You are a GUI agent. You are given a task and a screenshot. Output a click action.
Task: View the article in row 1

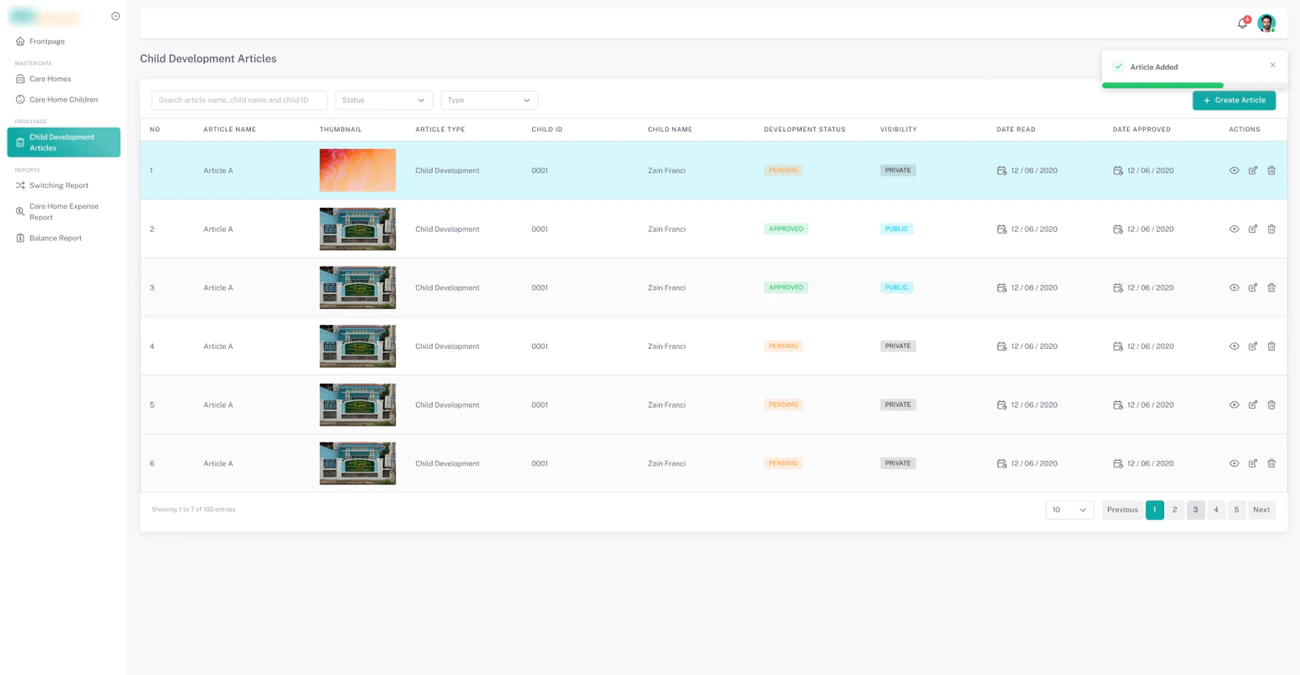[1234, 171]
